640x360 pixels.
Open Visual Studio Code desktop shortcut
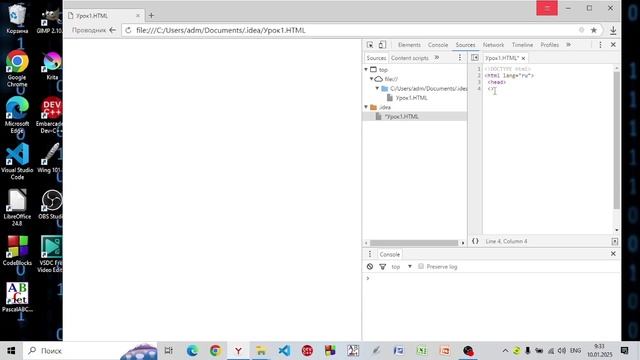(x=17, y=161)
